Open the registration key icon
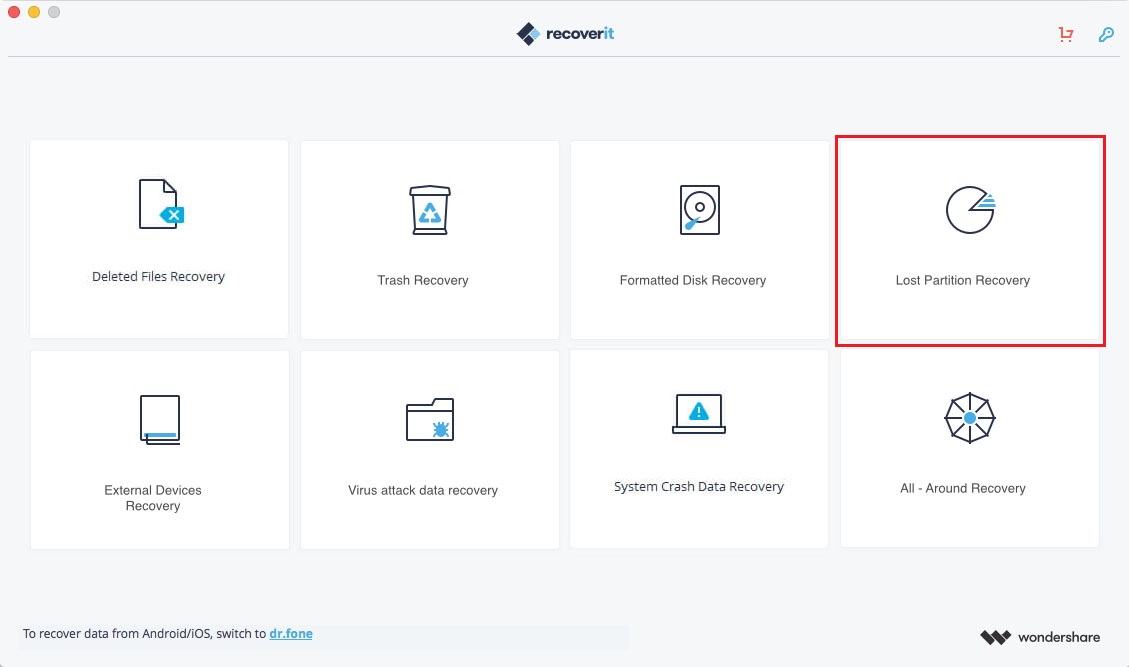 [x=1106, y=34]
